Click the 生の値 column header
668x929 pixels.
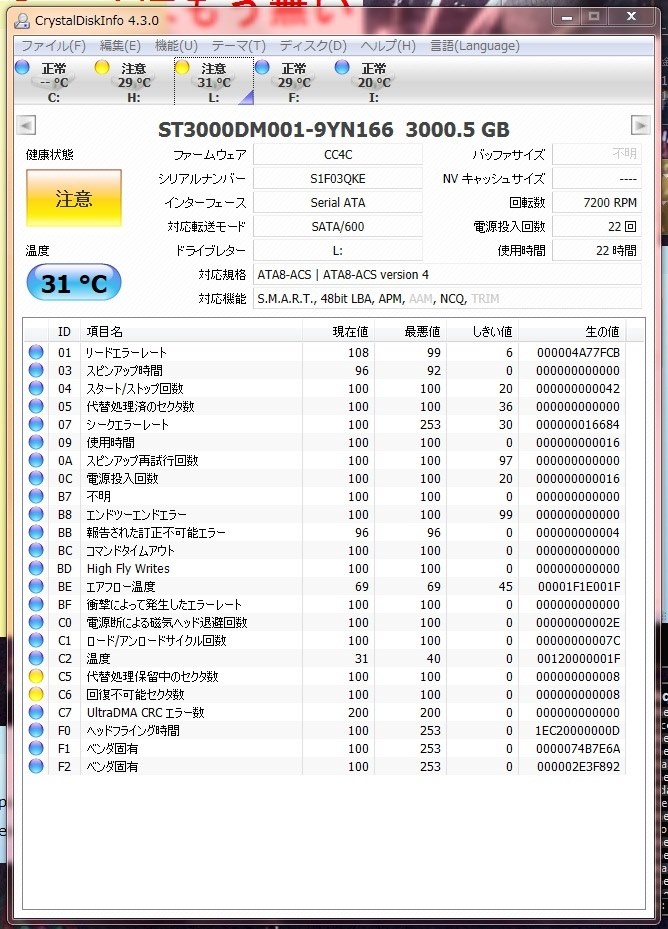[x=573, y=332]
